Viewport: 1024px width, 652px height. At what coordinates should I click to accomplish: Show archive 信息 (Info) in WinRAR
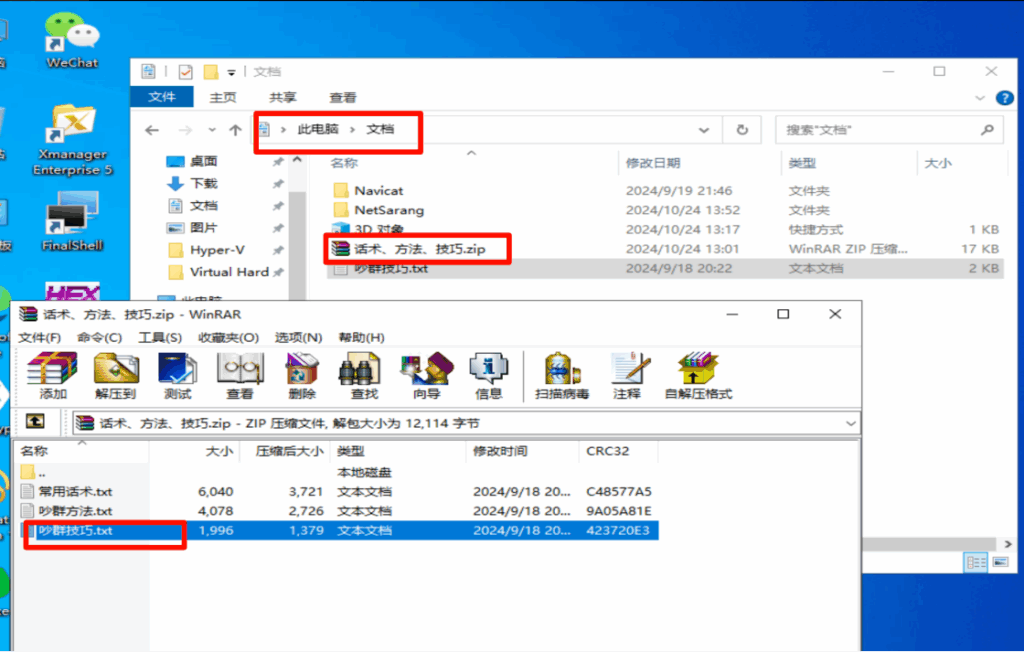coord(488,377)
